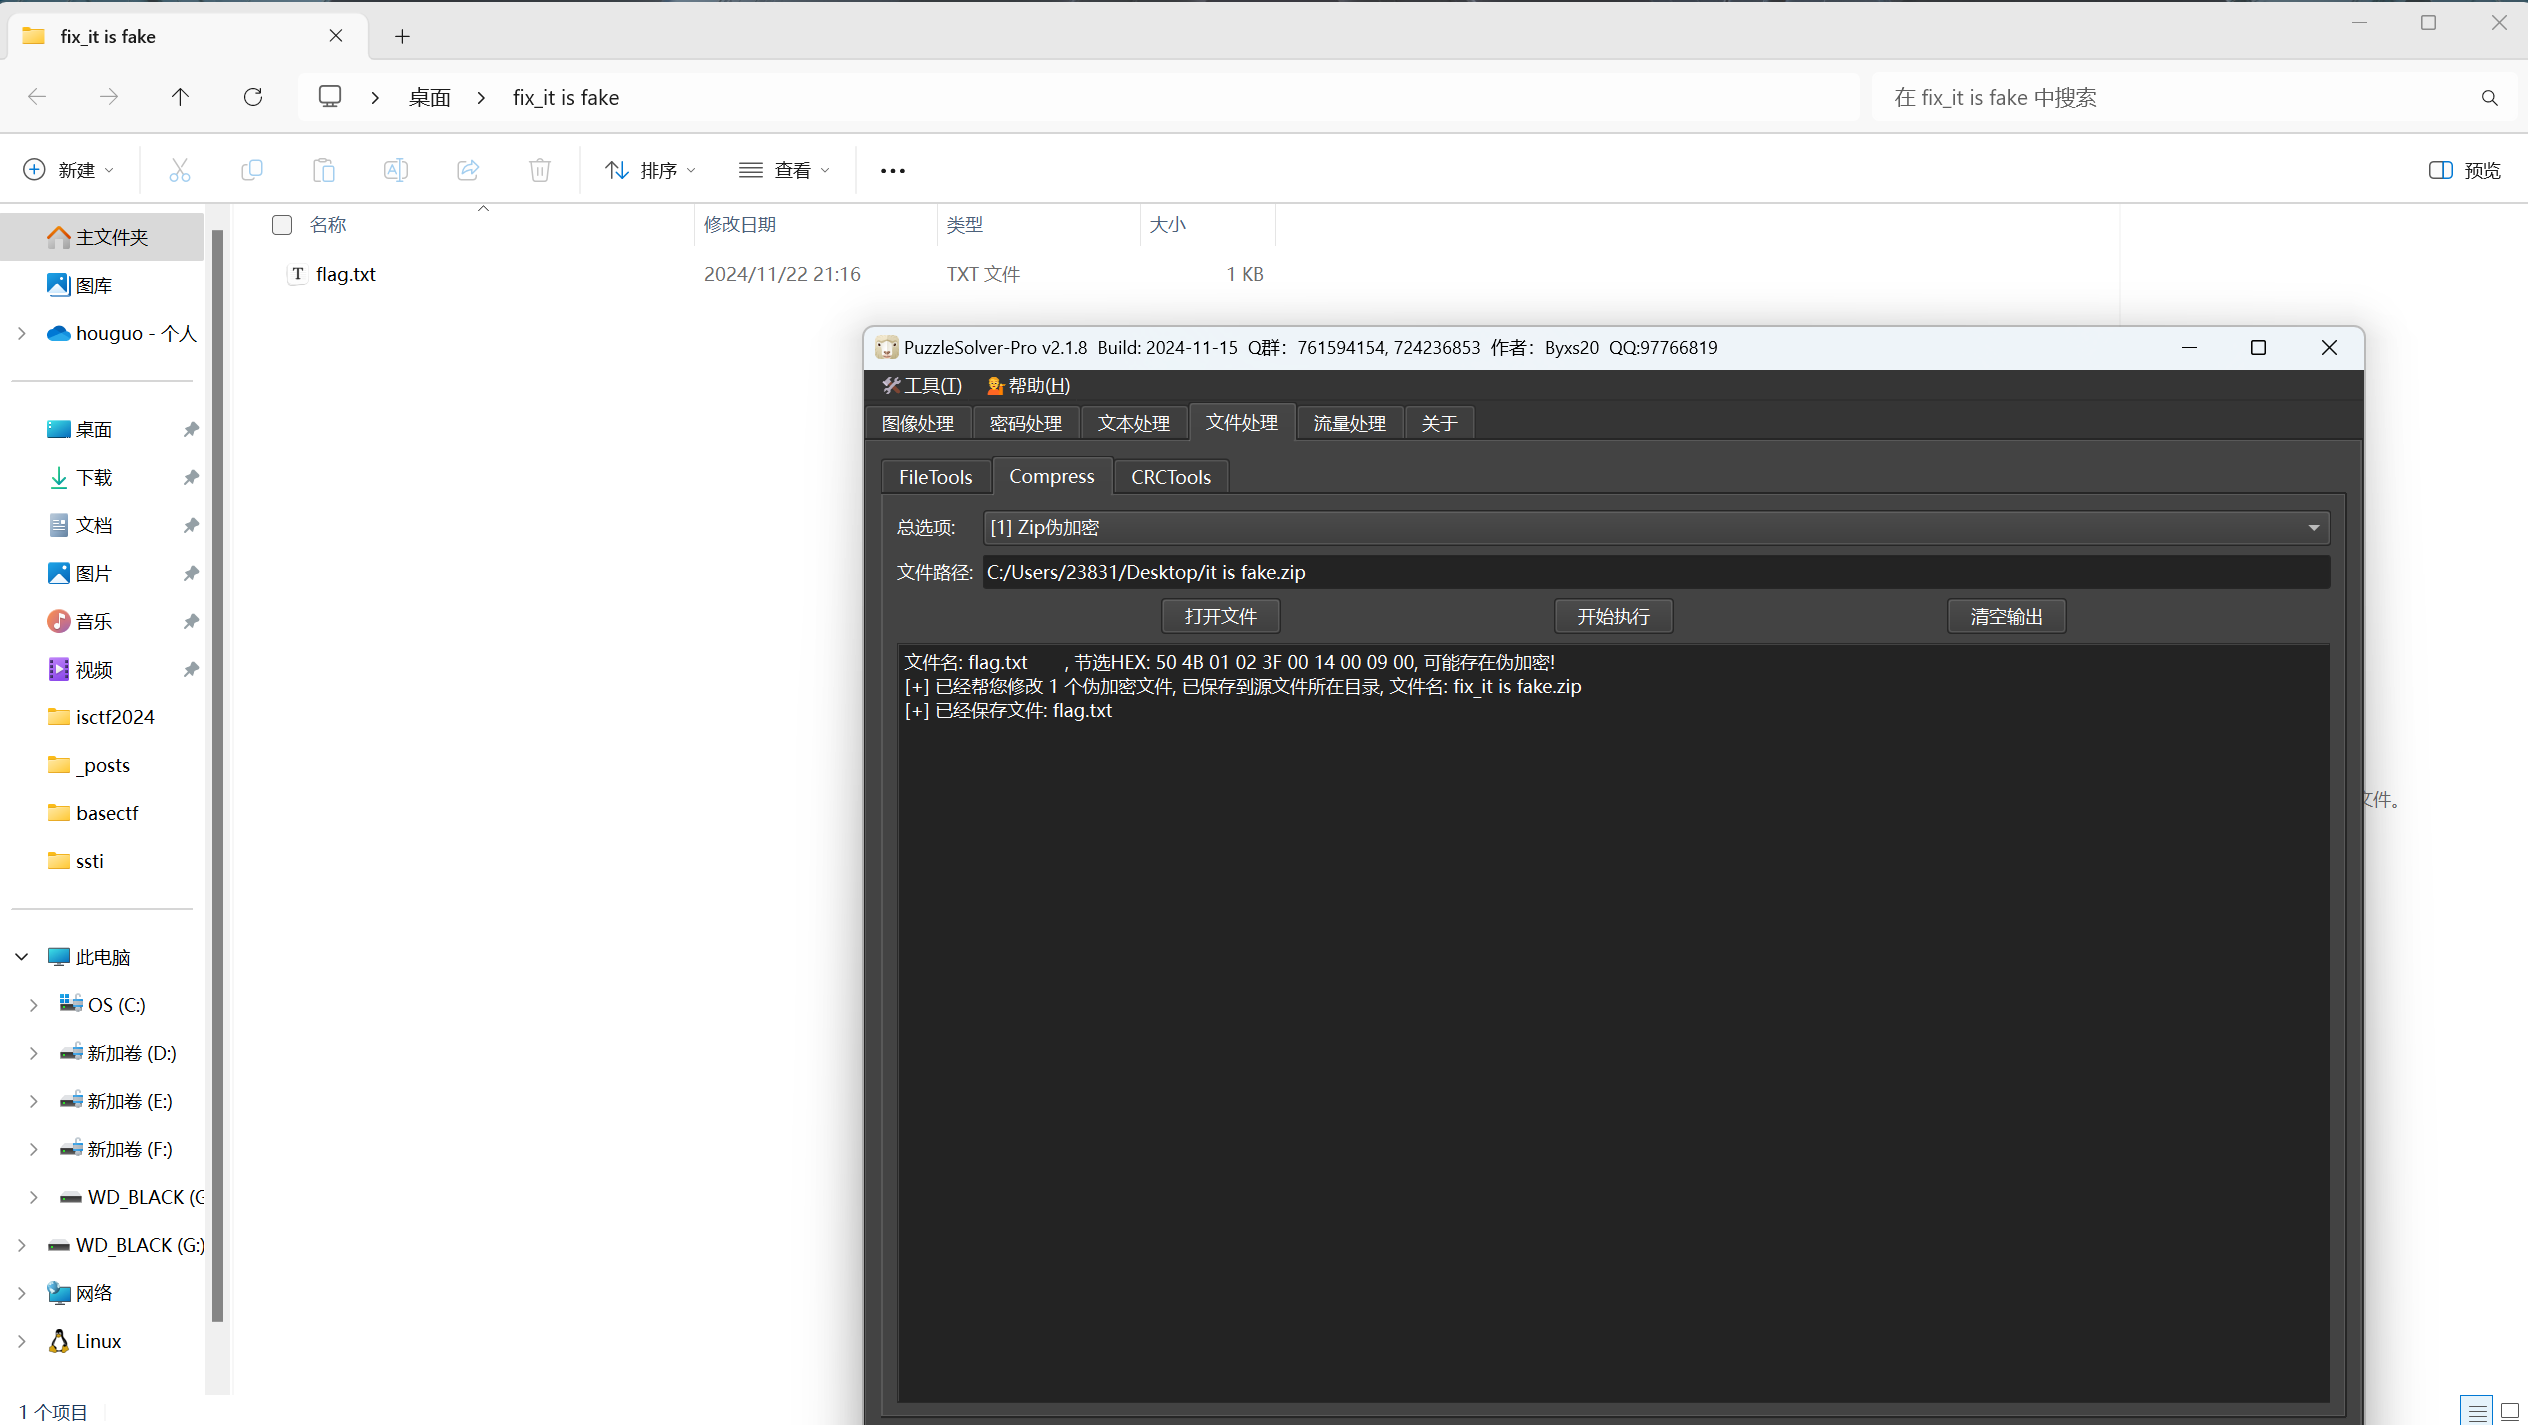Go back with the Explorer back arrow
Viewport: 2528px width, 1425px height.
point(37,97)
